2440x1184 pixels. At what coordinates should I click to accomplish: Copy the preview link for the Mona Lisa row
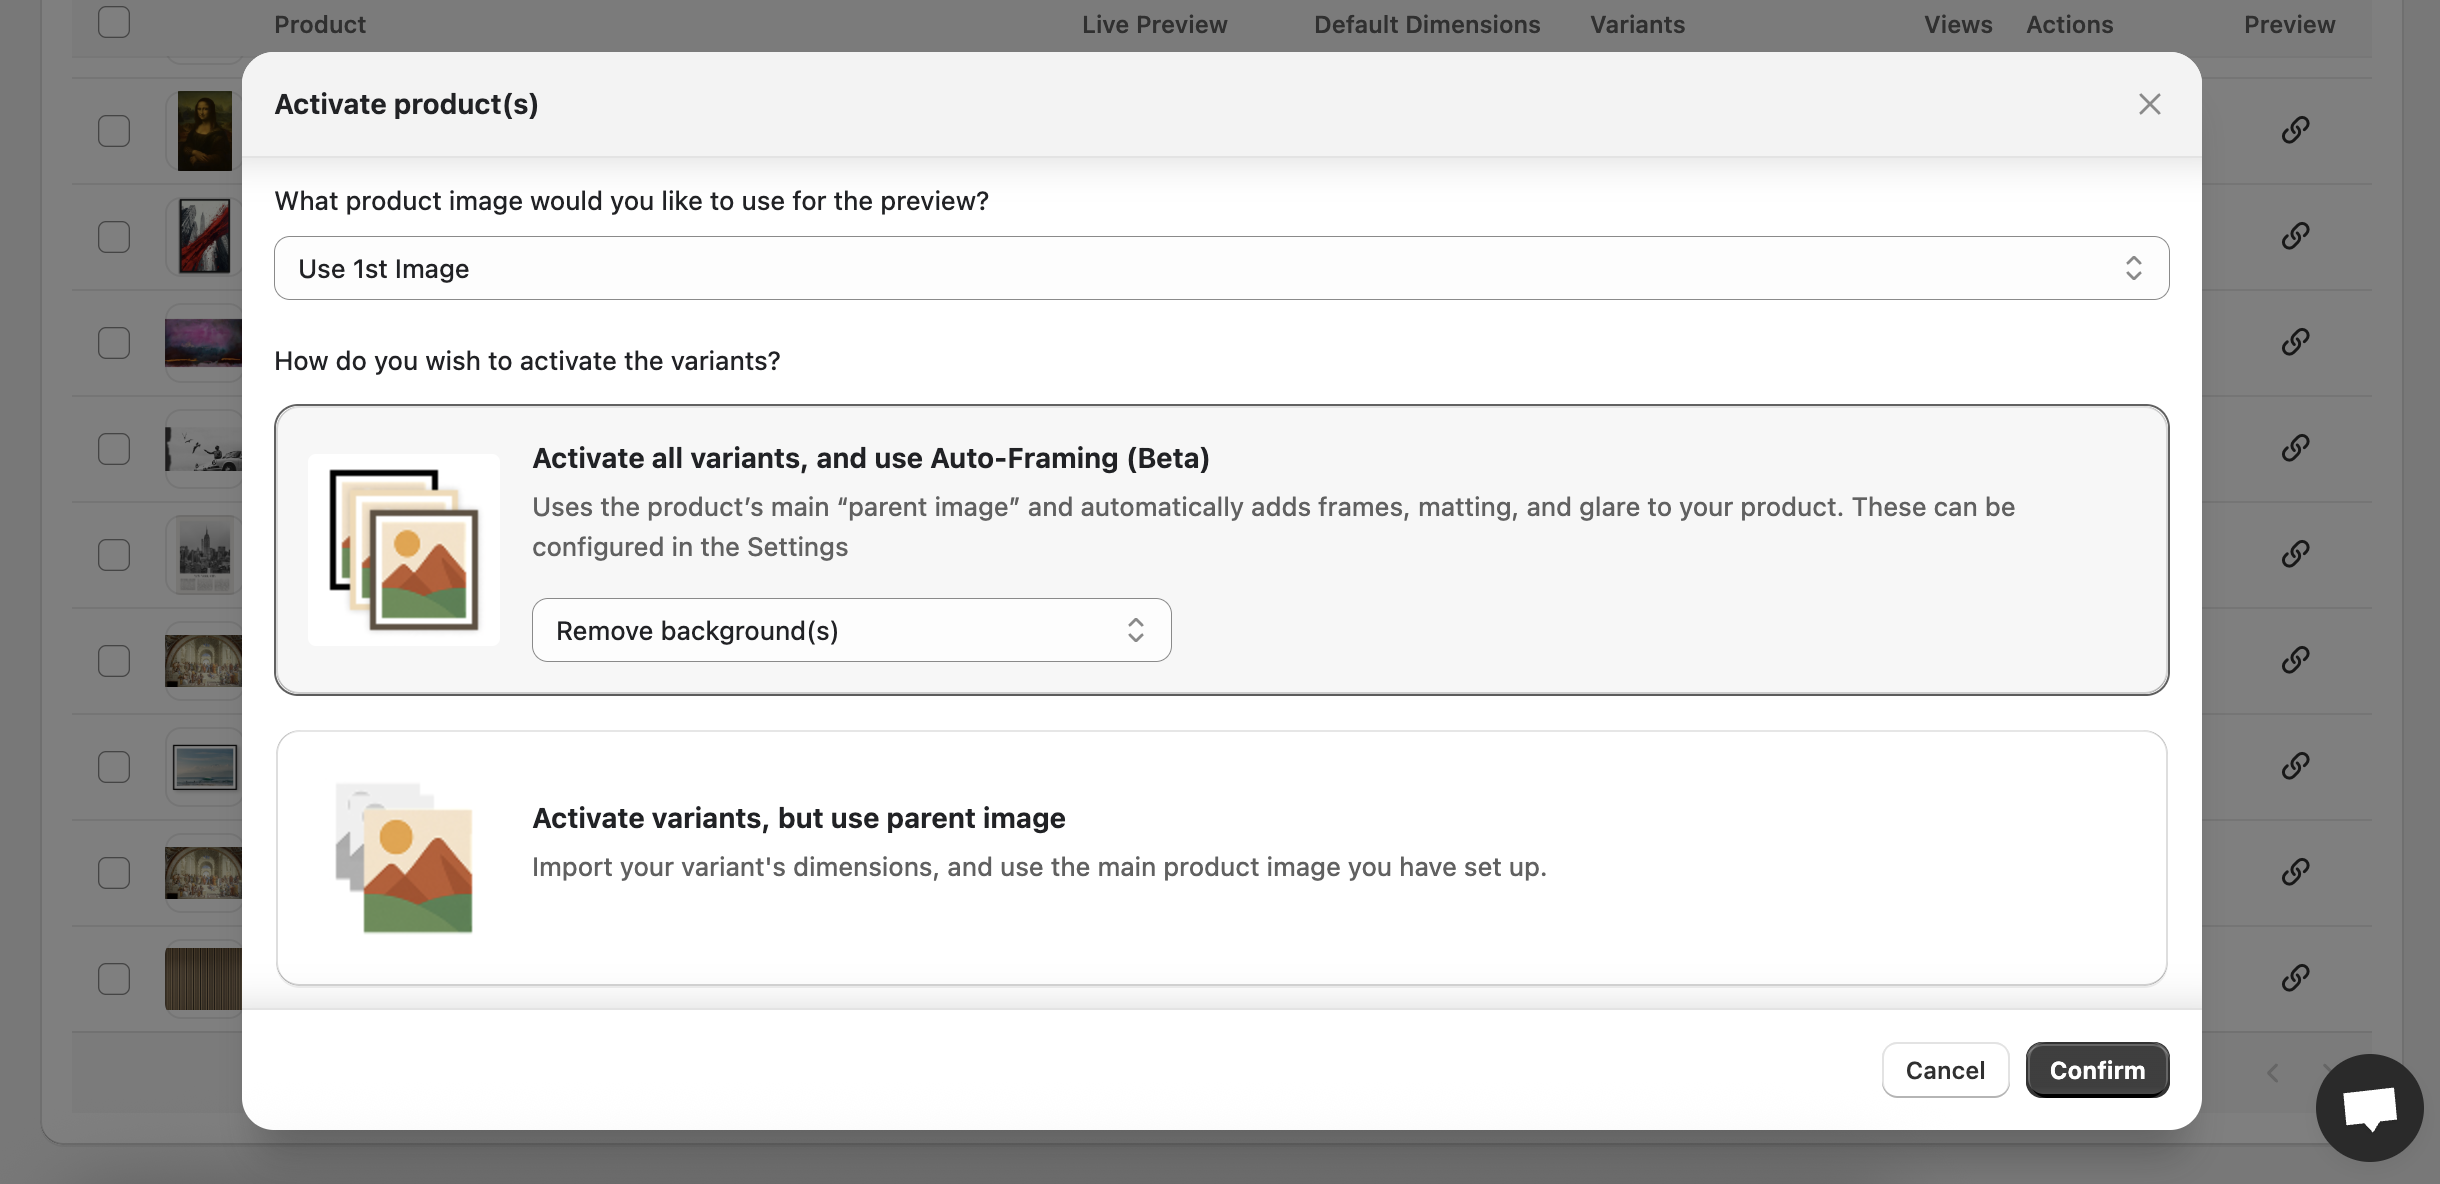[2295, 130]
